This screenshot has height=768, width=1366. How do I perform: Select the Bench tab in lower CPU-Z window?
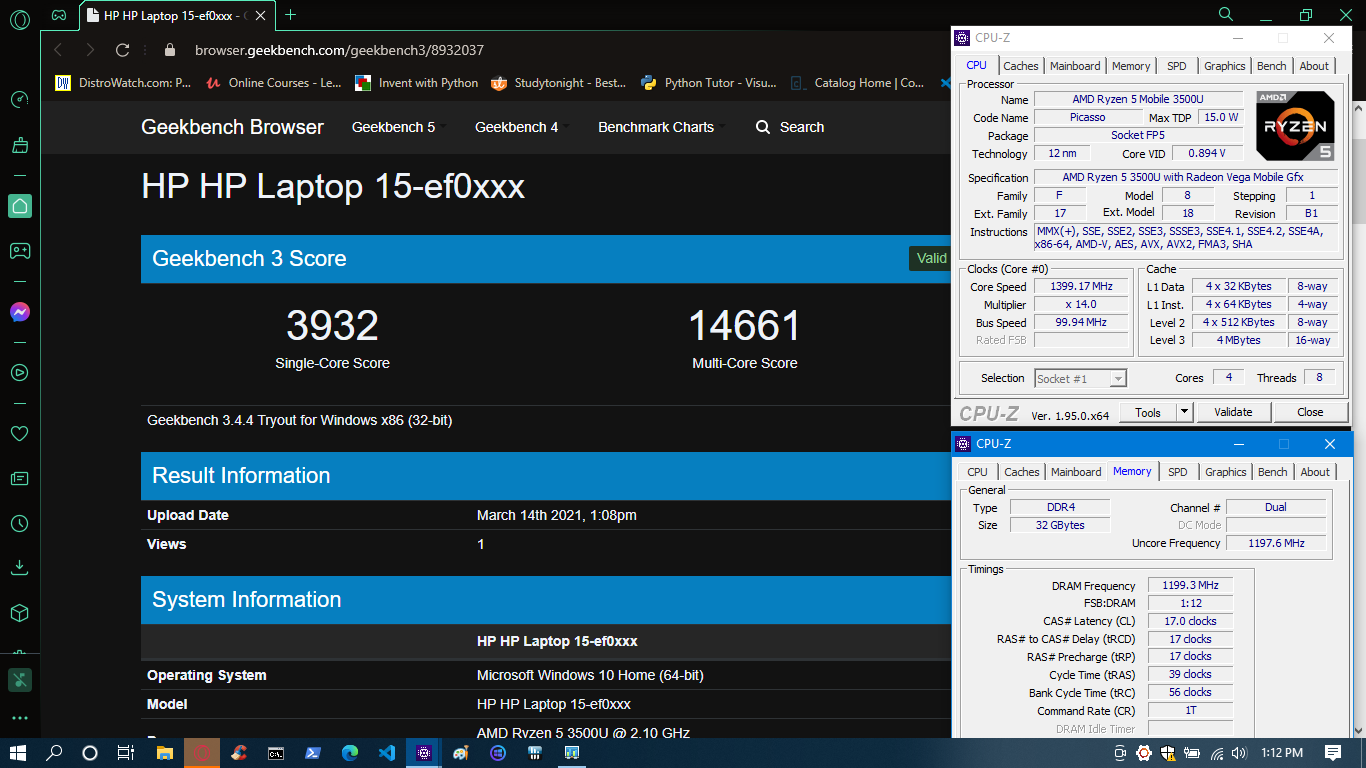pos(1273,472)
